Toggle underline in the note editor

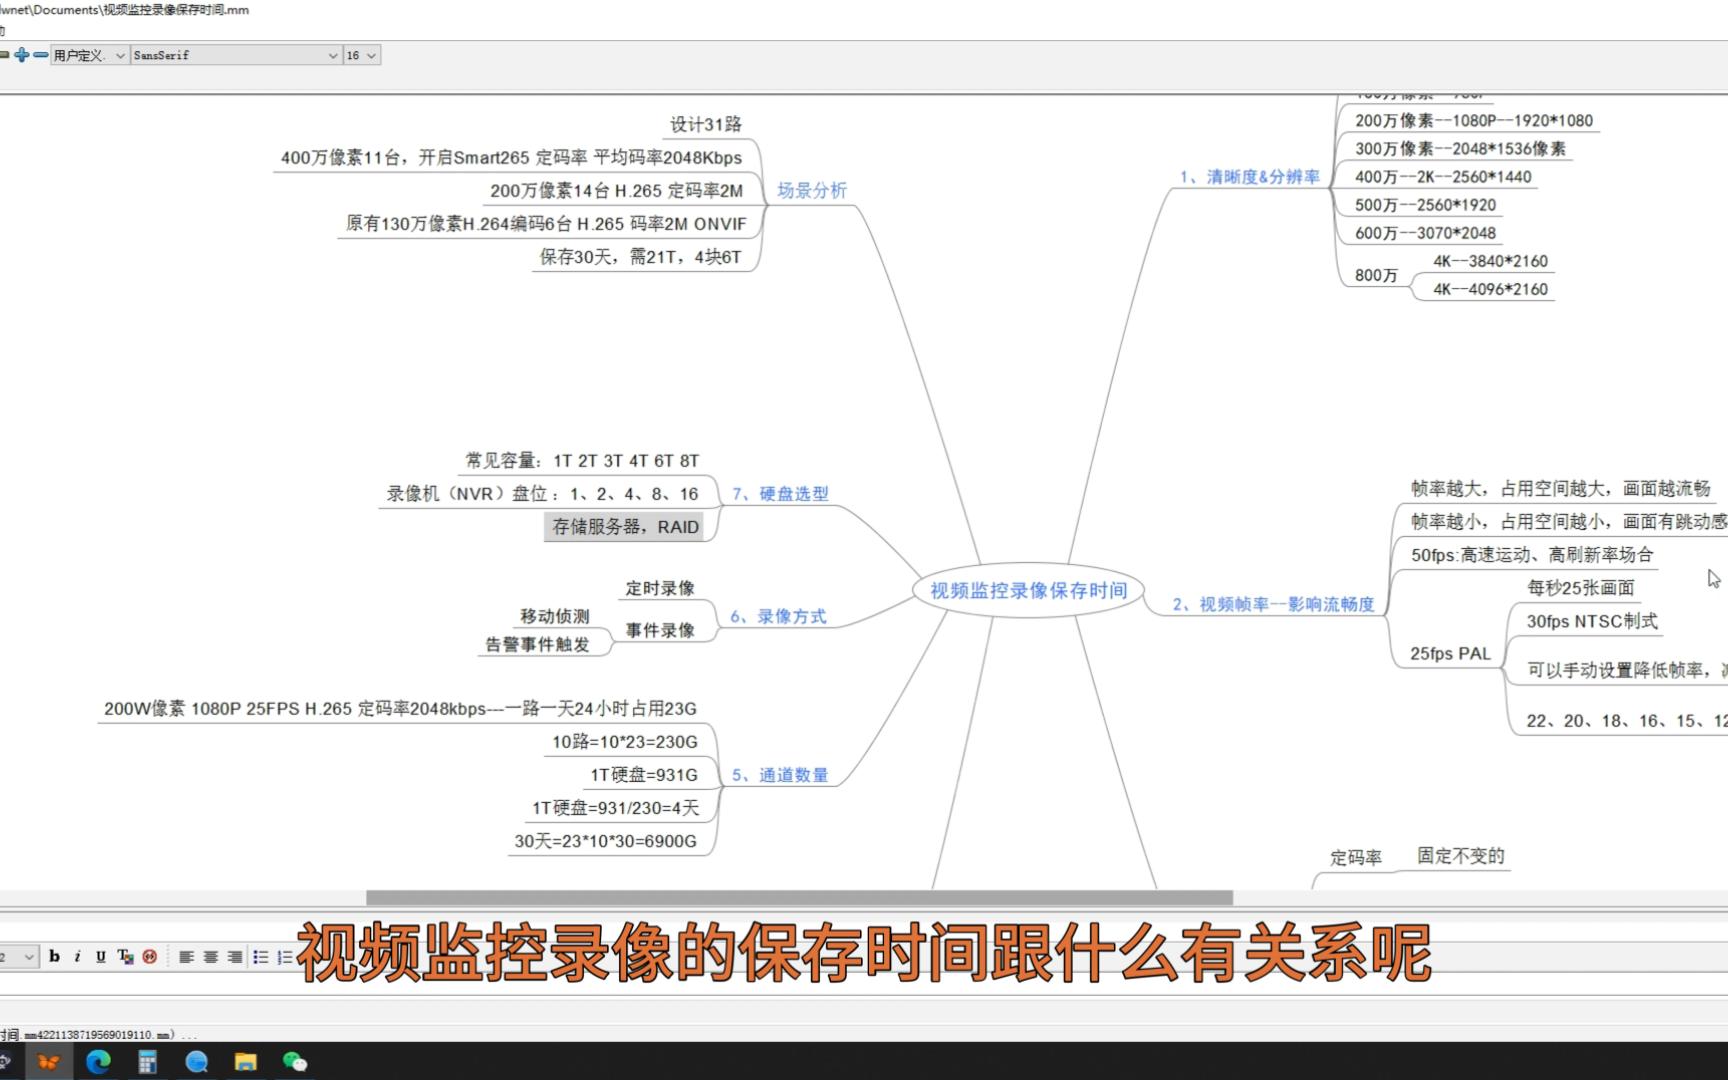click(x=101, y=957)
